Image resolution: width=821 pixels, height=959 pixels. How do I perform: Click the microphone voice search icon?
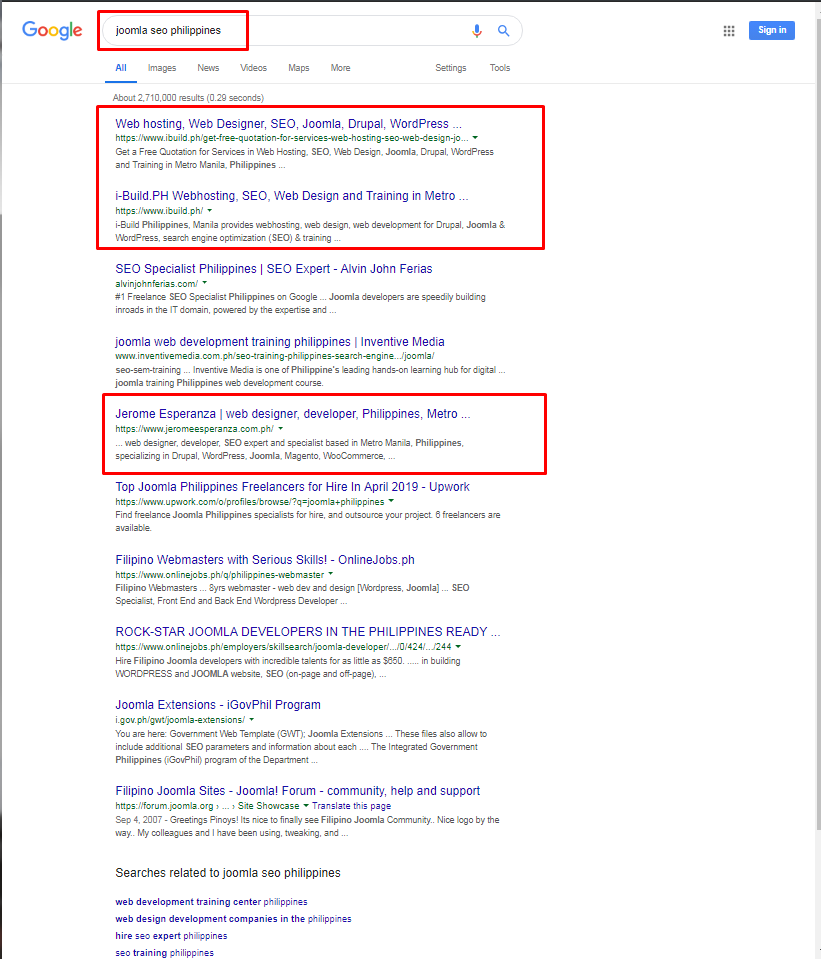tap(477, 31)
